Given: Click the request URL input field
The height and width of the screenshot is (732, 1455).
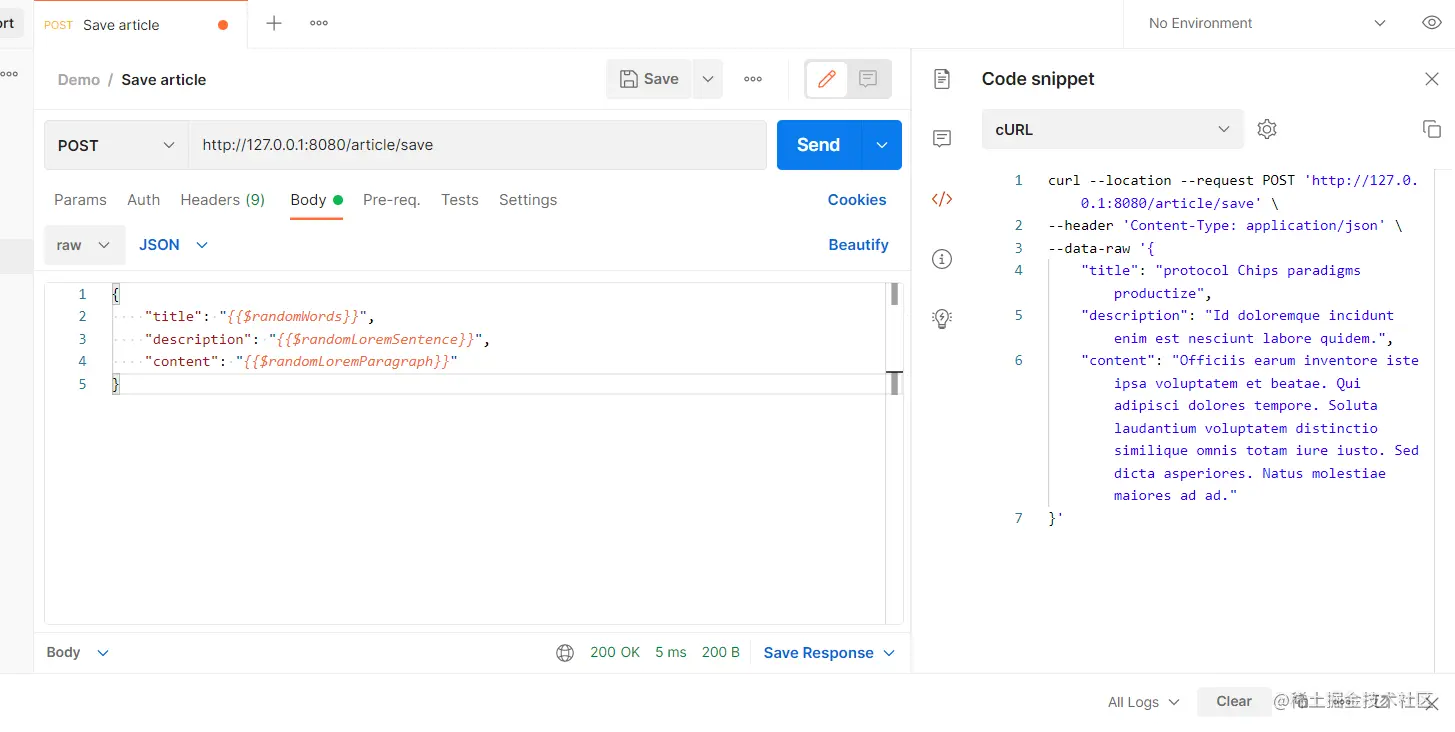Looking at the screenshot, I should tap(477, 145).
